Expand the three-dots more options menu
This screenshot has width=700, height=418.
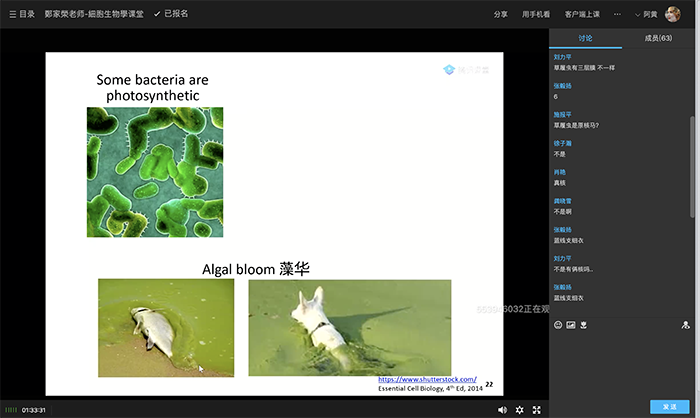tap(617, 14)
